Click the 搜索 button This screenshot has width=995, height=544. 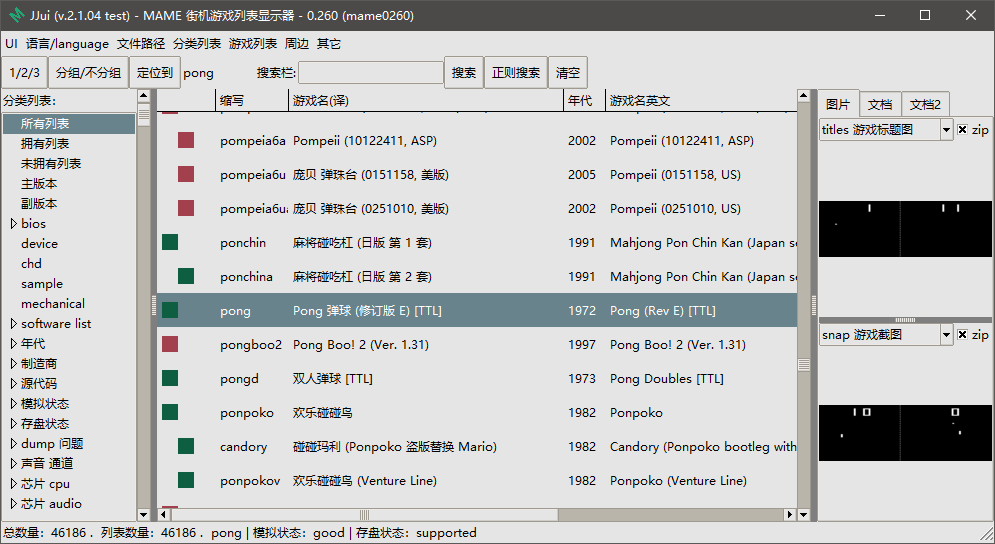click(x=464, y=72)
